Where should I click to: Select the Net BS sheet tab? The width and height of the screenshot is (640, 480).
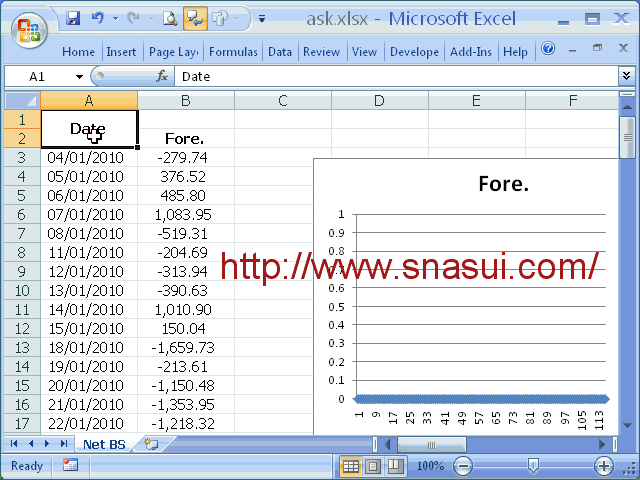click(x=104, y=444)
